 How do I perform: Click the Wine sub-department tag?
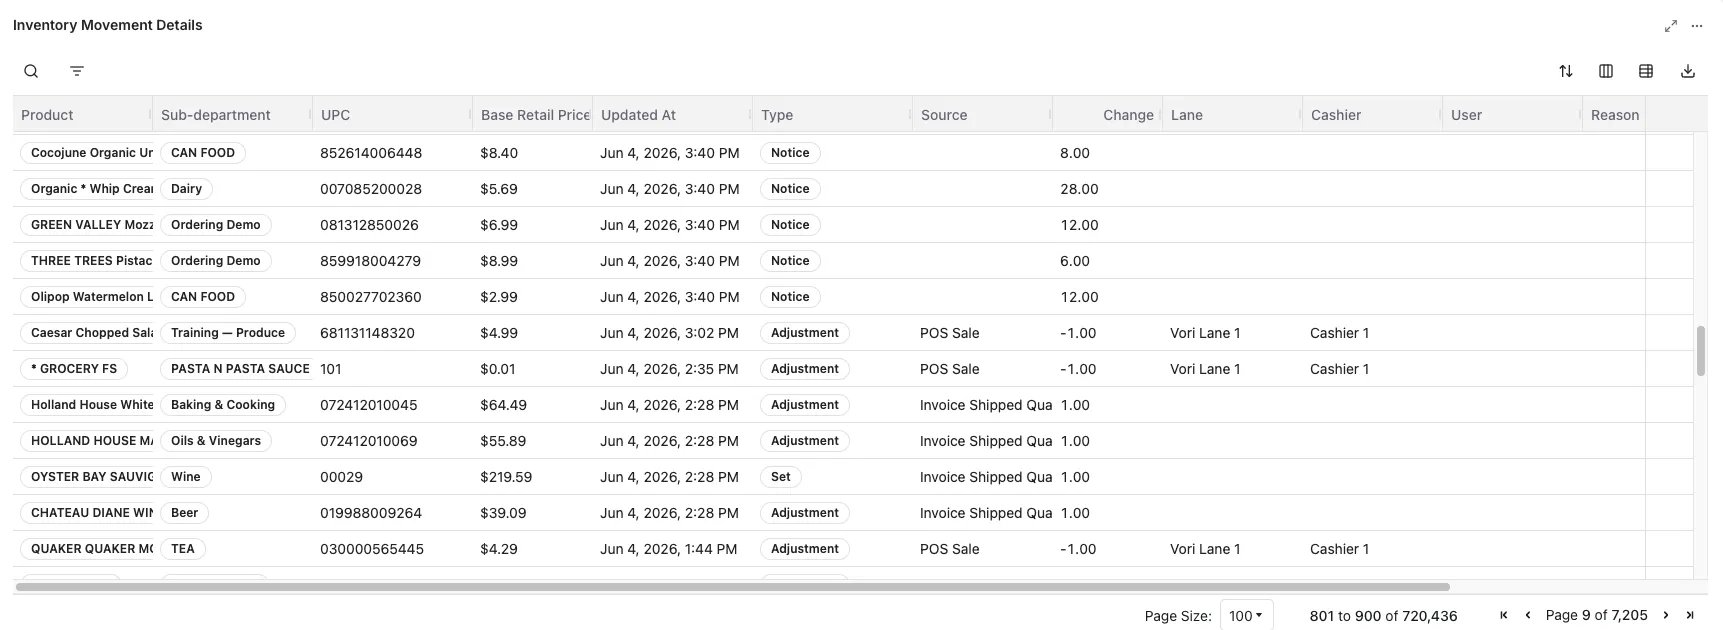[x=186, y=477]
